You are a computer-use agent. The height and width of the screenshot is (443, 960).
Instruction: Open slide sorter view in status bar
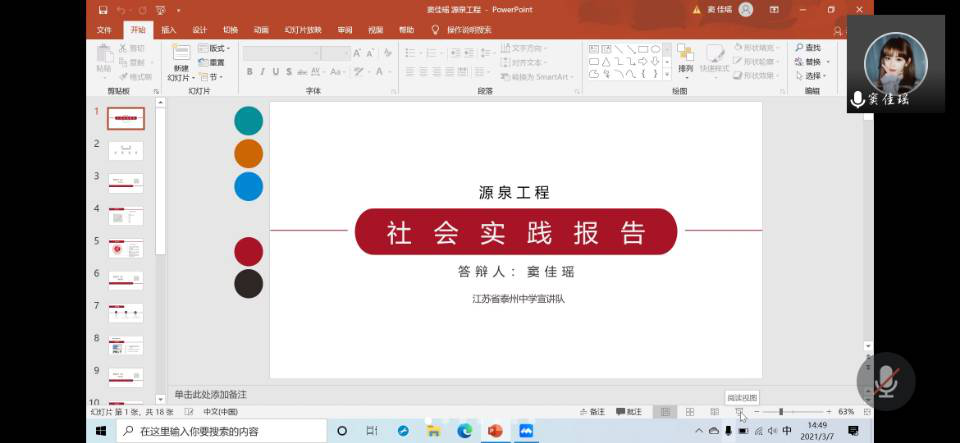[x=689, y=412]
